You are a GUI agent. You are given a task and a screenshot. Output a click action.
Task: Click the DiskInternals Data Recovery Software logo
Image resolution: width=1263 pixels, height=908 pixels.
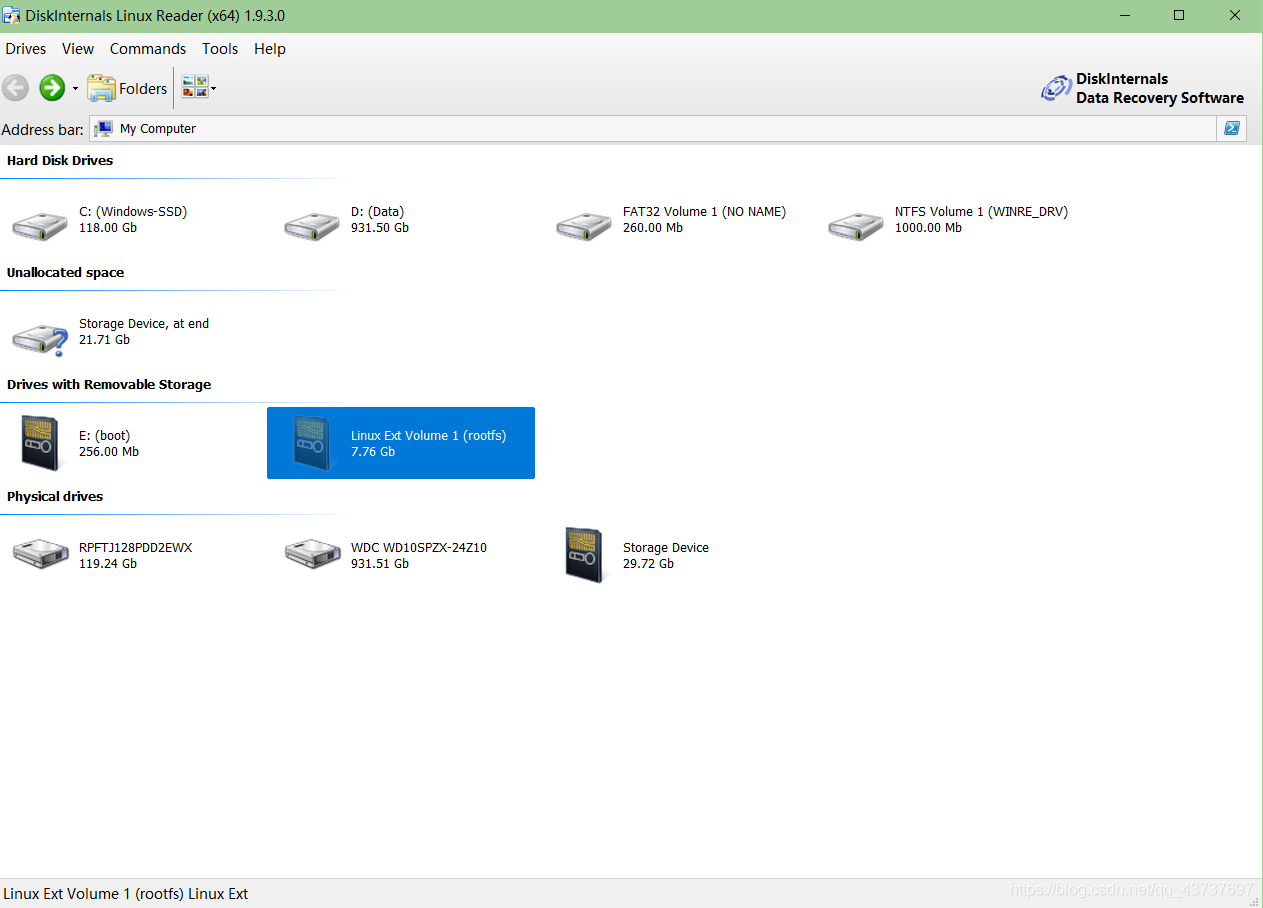1142,88
